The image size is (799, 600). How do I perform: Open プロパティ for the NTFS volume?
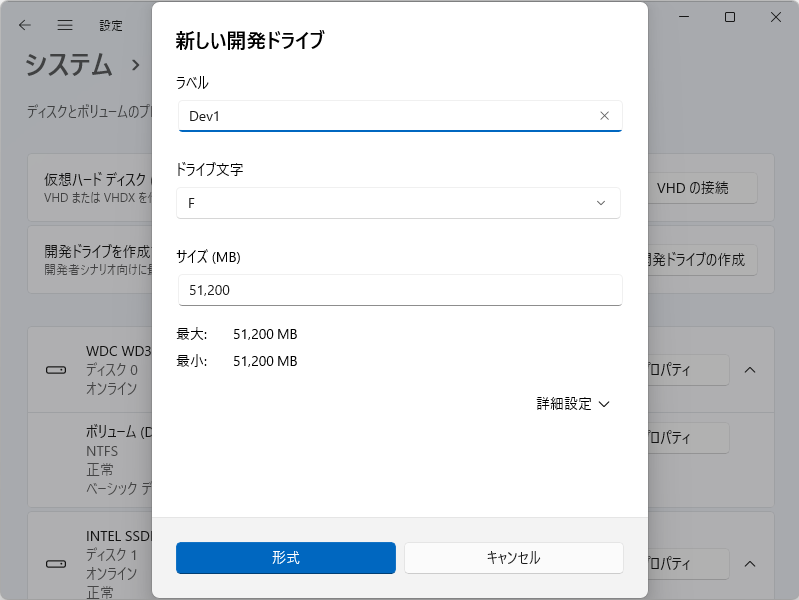(x=688, y=438)
